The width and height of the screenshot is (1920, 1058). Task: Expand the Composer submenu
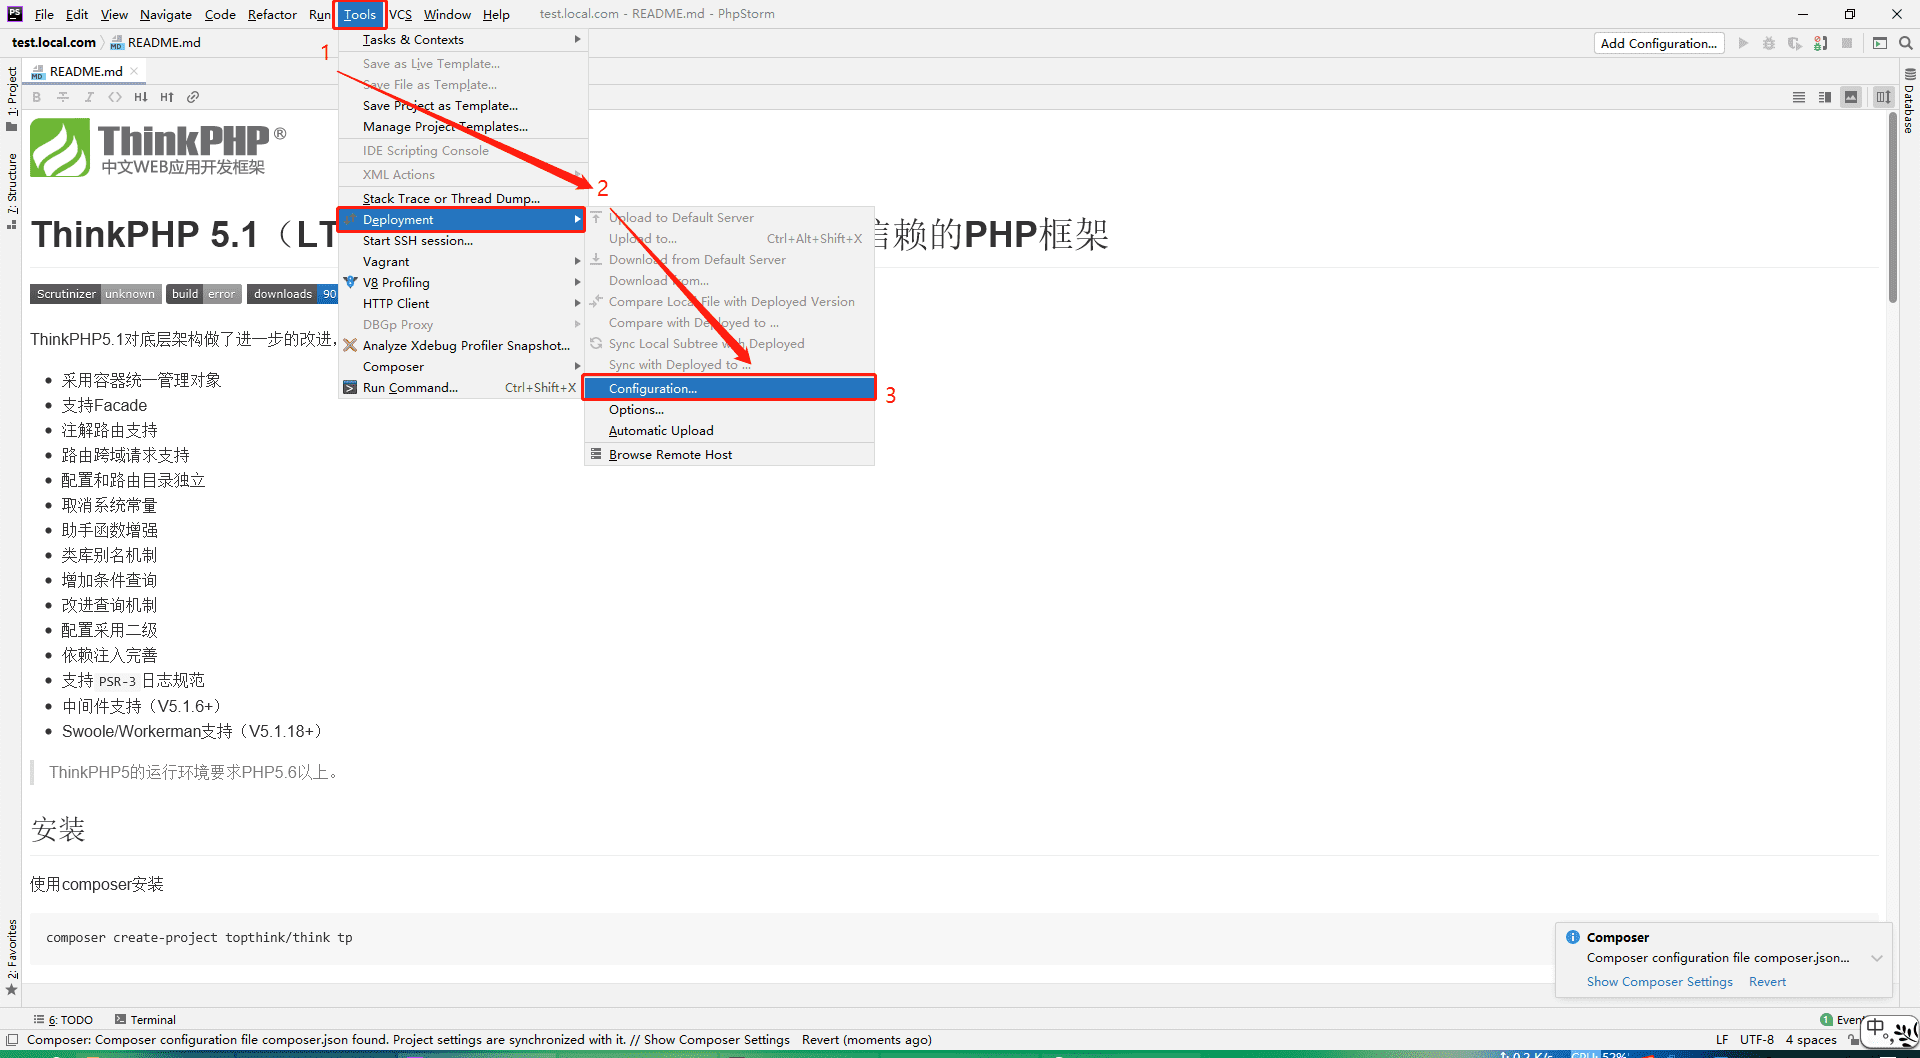point(462,367)
